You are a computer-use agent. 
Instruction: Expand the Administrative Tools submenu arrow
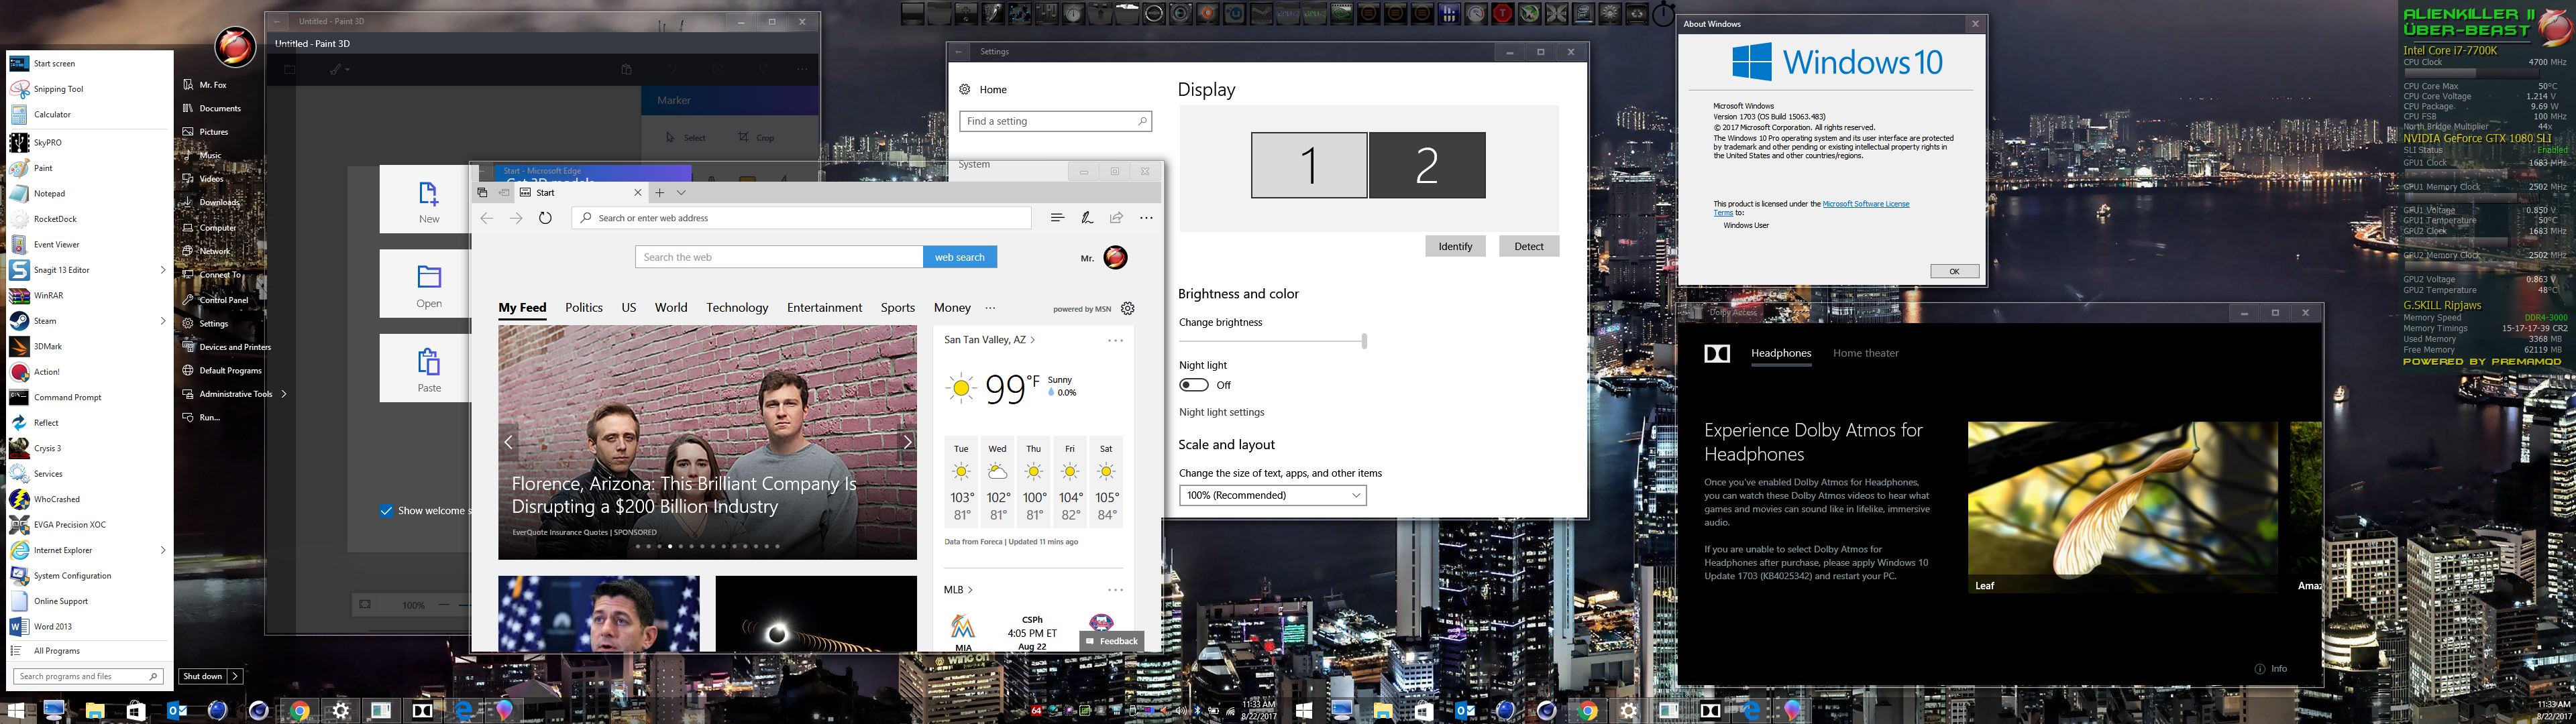coord(284,394)
